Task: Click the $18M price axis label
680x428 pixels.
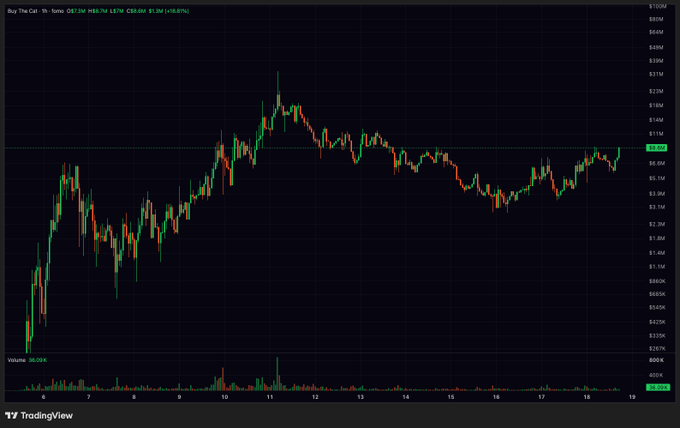Action: [656, 105]
